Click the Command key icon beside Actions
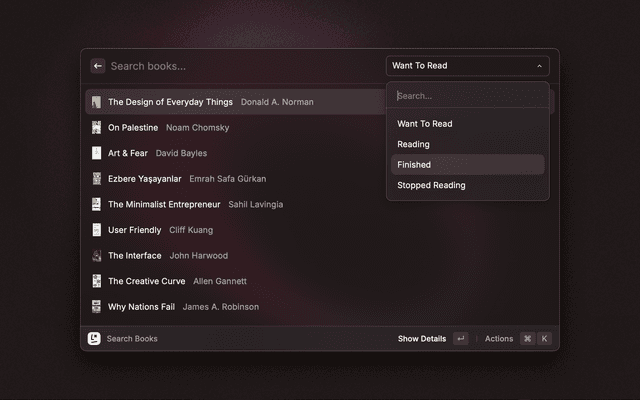 [527, 339]
